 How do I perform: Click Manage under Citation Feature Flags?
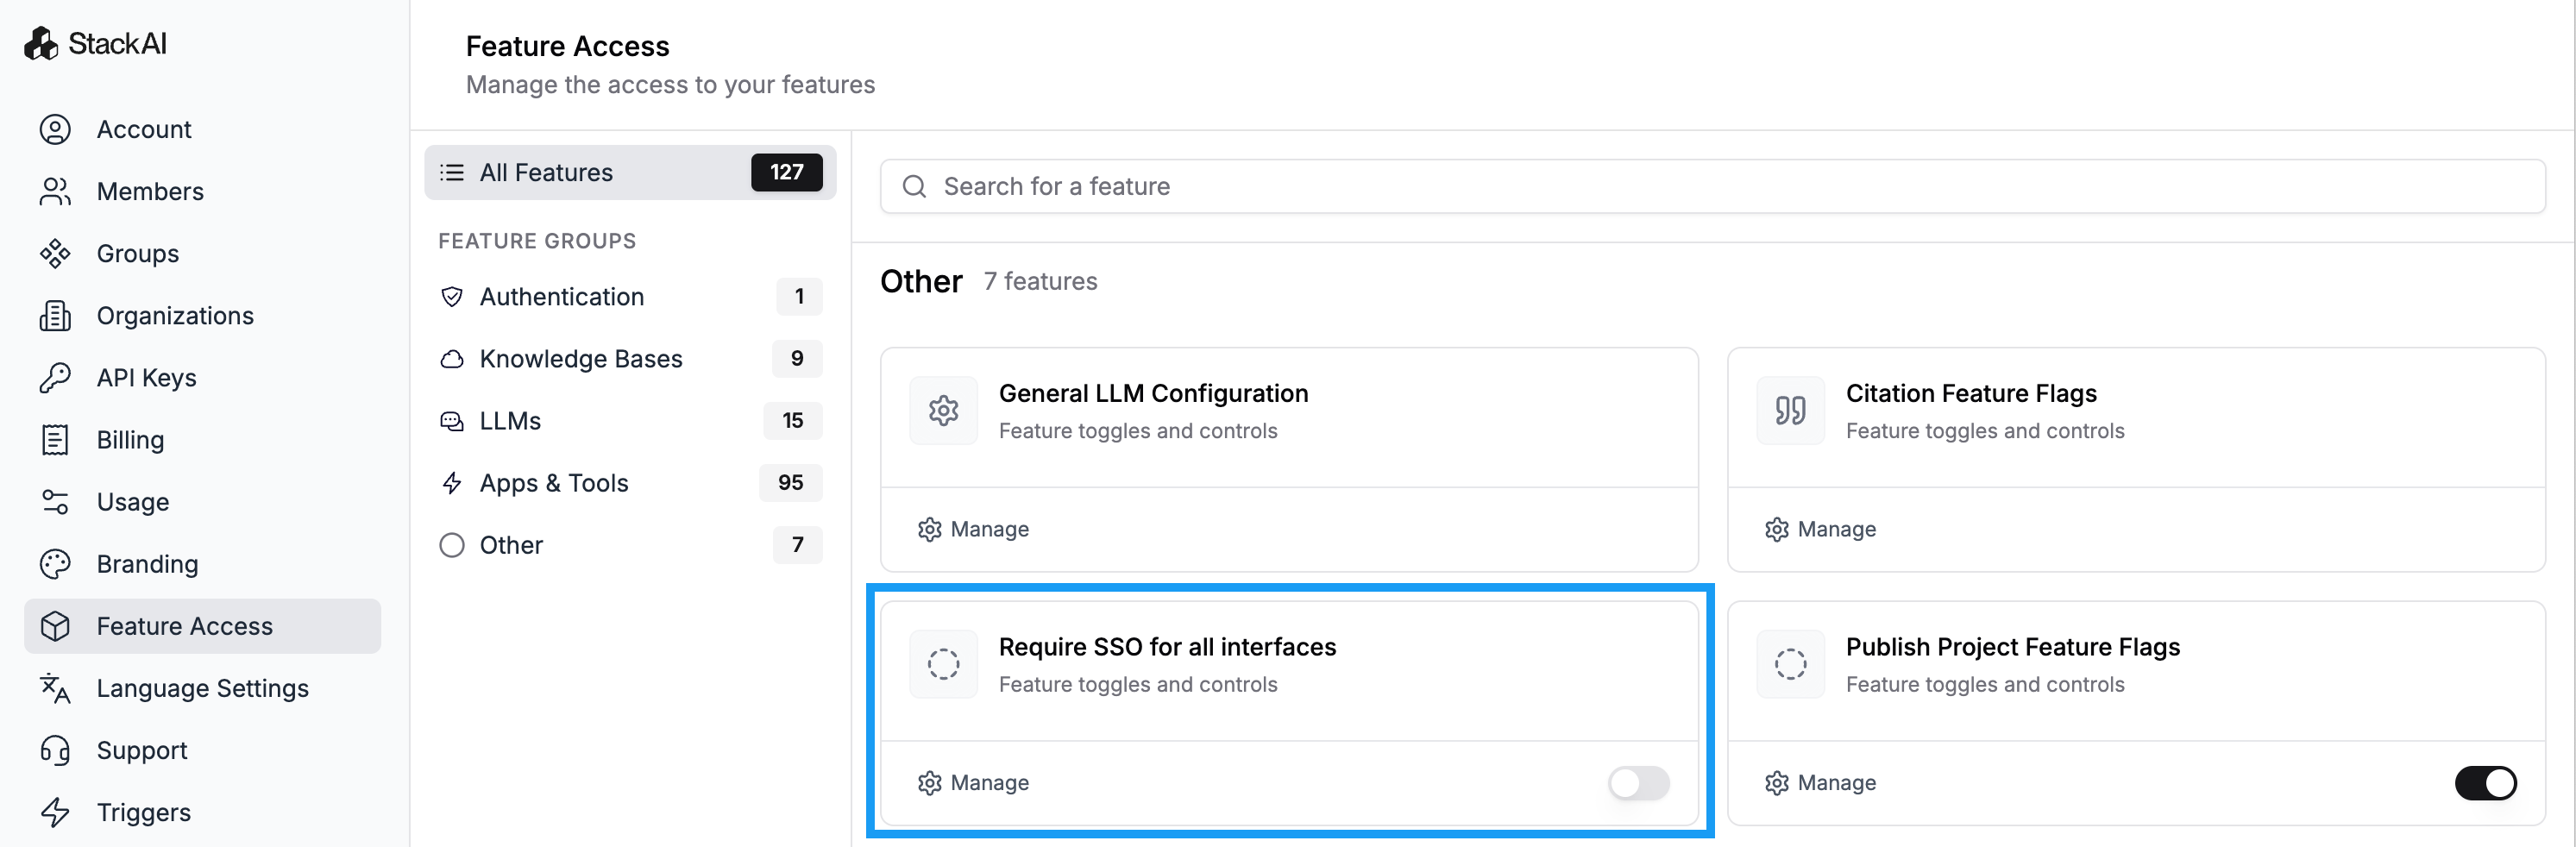click(x=1820, y=529)
